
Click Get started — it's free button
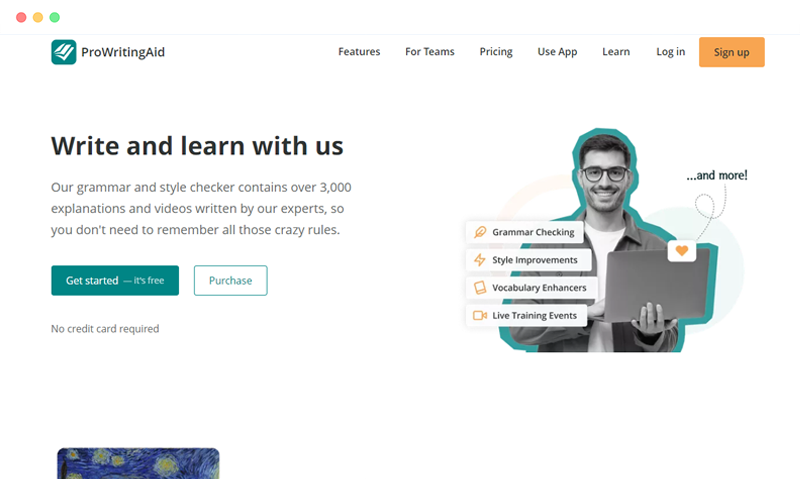tap(115, 281)
